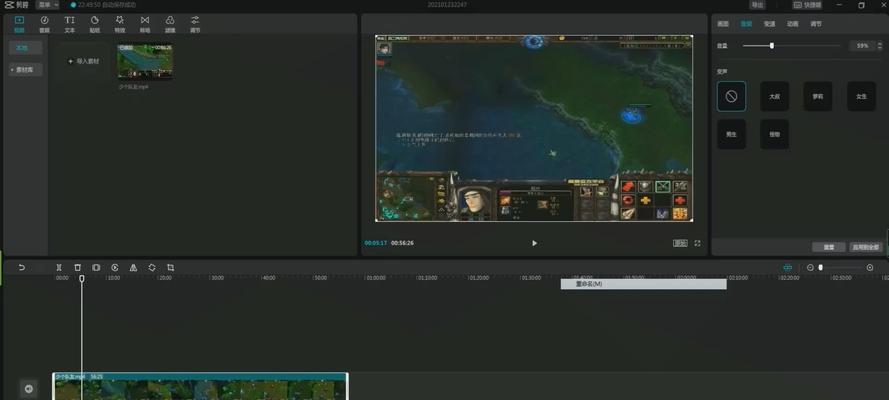Switch to the Adjust (调节) properties tab
This screenshot has width=889, height=400.
(x=816, y=24)
